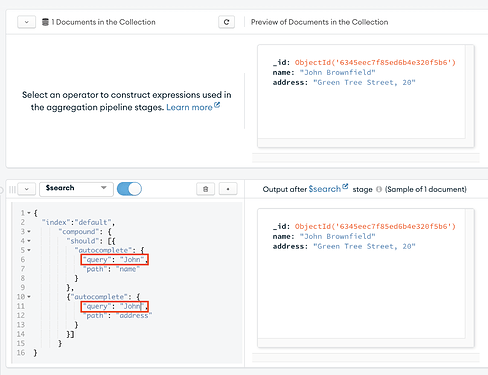Click the bottom strip of the output document card
Image resolution: width=488 pixels, height=375 pixels.
tap(362, 343)
